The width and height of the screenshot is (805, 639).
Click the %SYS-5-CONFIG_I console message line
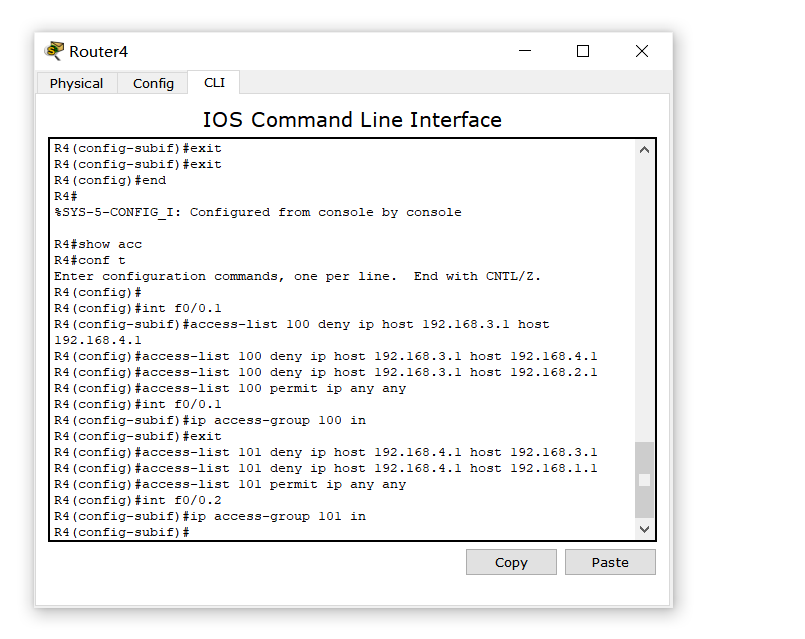[258, 212]
